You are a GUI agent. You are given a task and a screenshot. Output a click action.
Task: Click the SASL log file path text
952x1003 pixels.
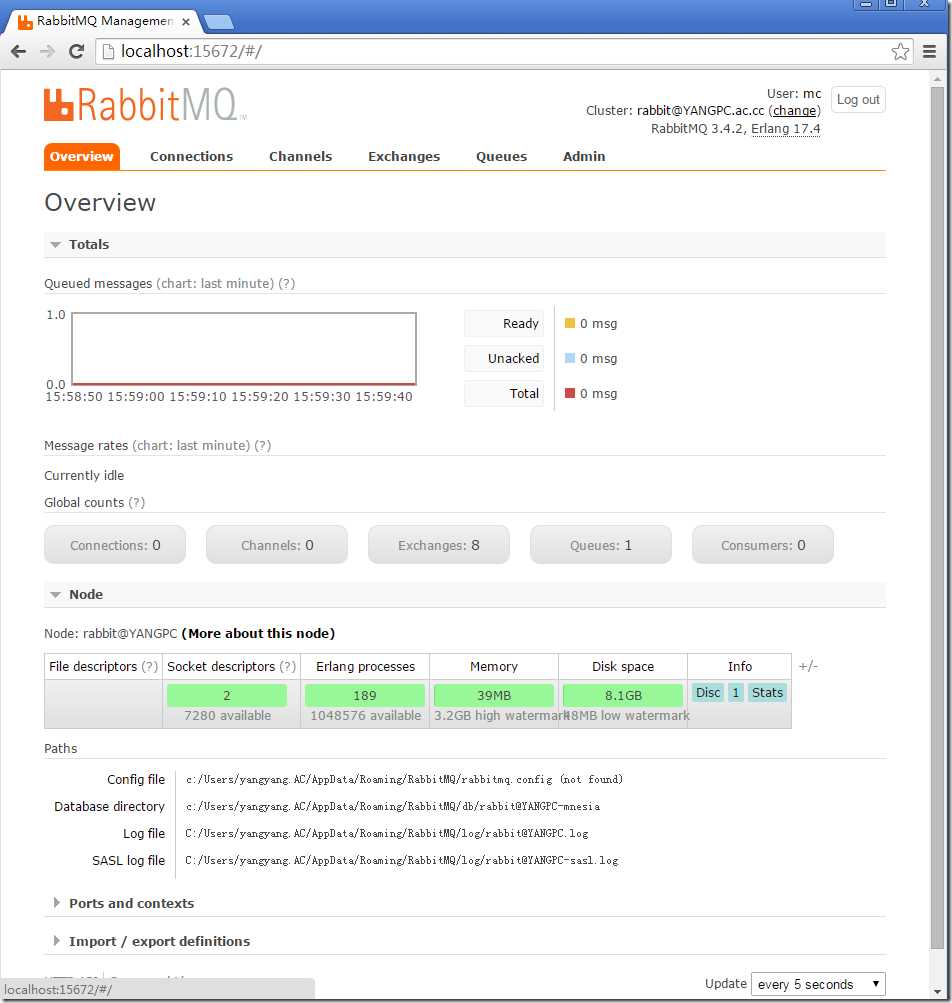coord(401,860)
